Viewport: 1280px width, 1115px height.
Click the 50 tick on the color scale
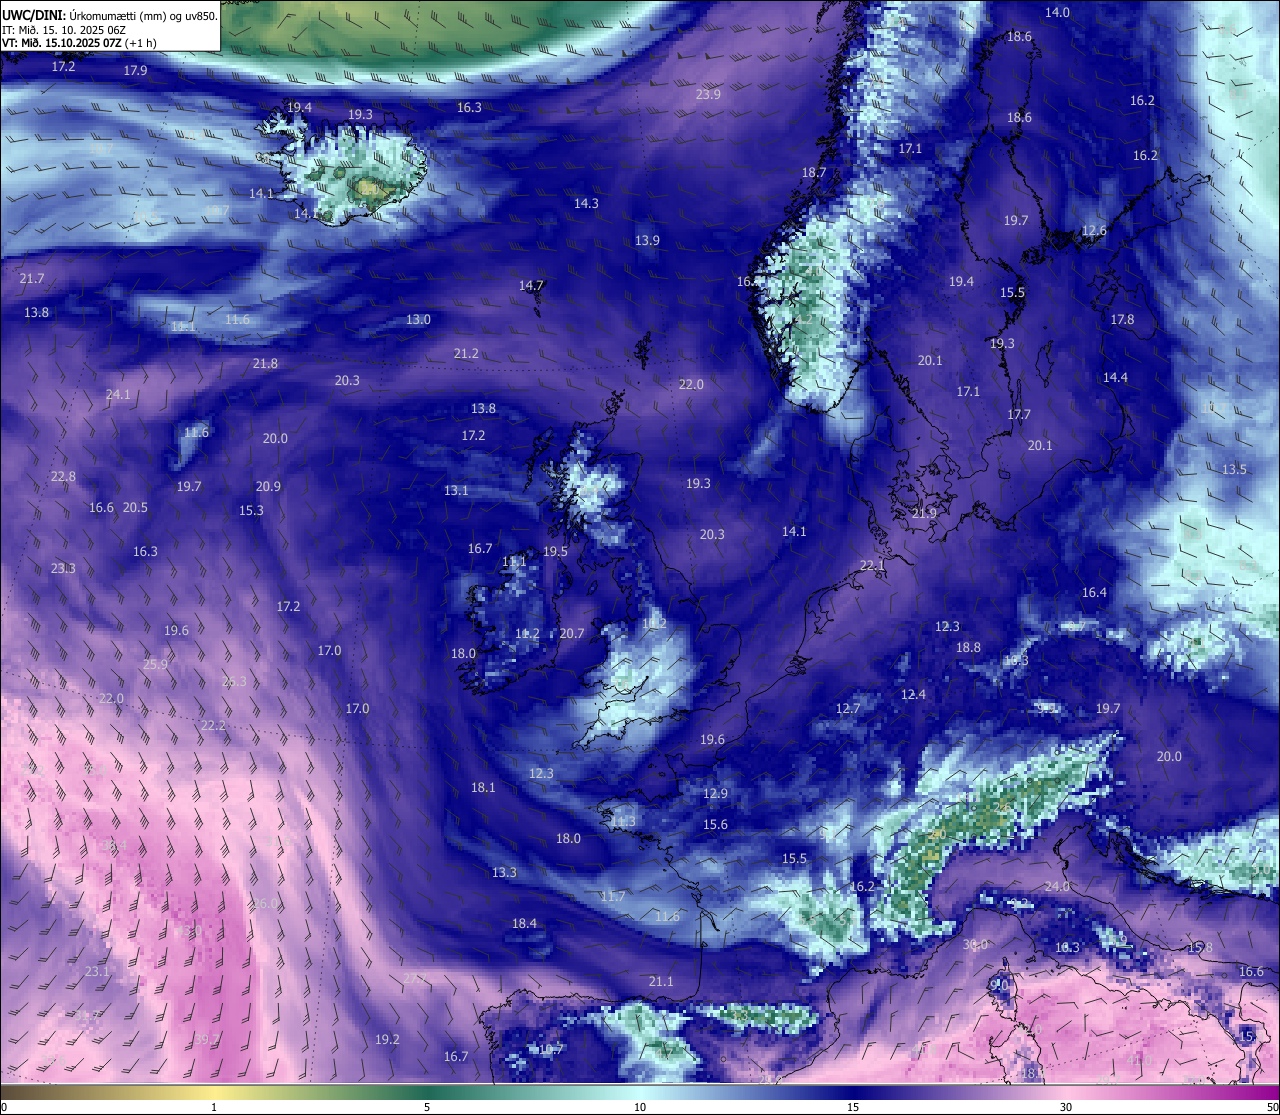point(1271,1107)
